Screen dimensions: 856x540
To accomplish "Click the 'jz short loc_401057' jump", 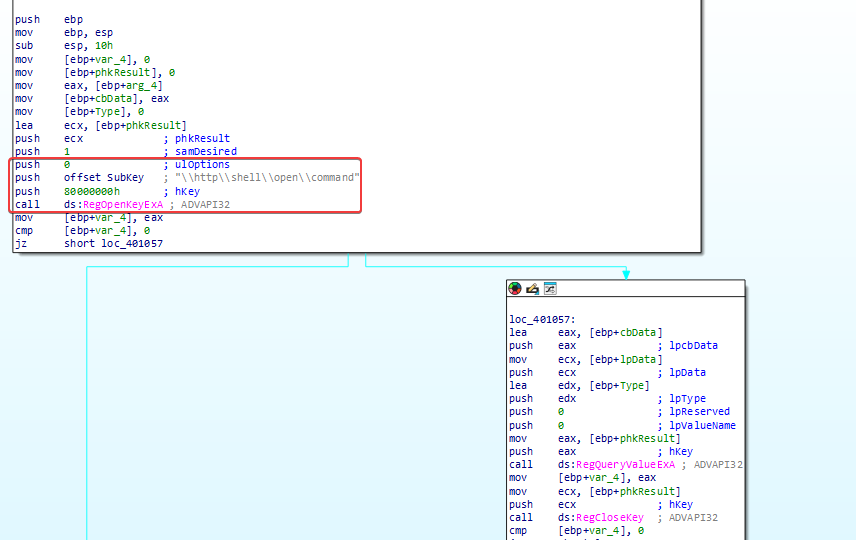I will click(x=89, y=244).
